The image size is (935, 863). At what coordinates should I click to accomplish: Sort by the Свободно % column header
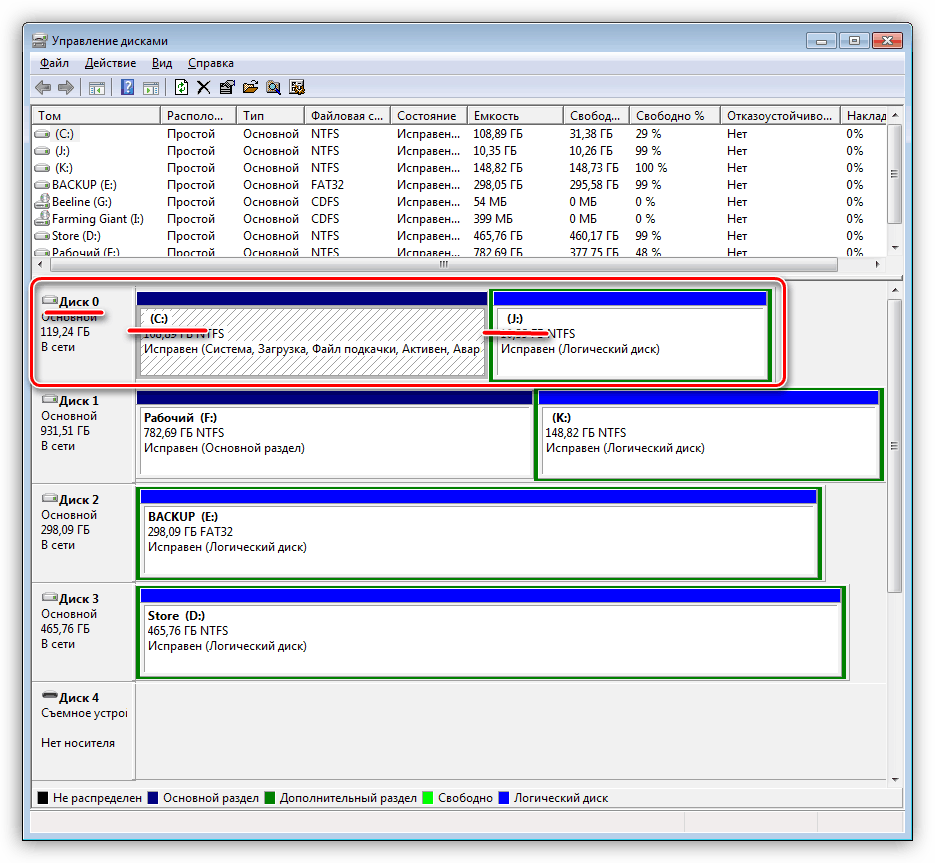point(674,116)
